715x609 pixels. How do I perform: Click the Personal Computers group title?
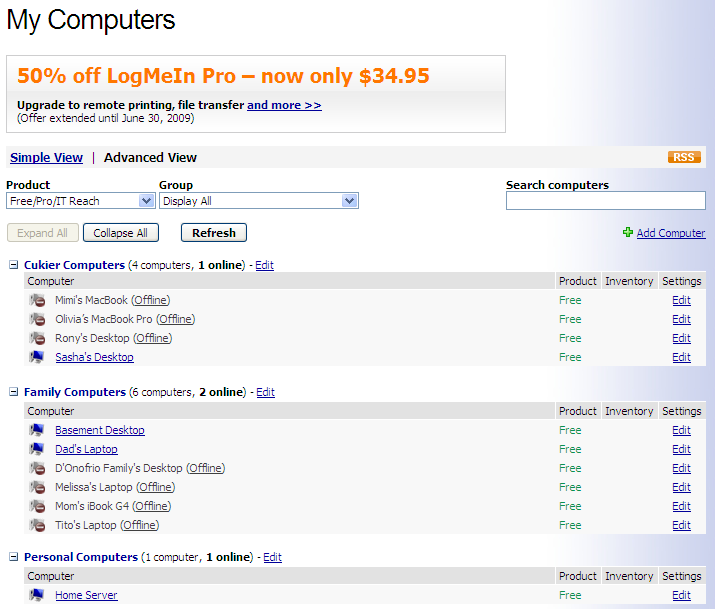click(81, 557)
